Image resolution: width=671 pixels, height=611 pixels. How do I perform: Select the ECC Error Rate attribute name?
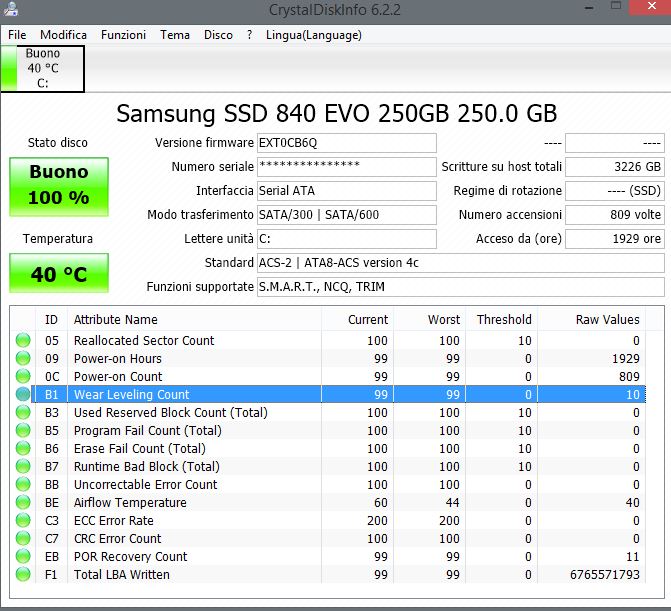coord(113,521)
